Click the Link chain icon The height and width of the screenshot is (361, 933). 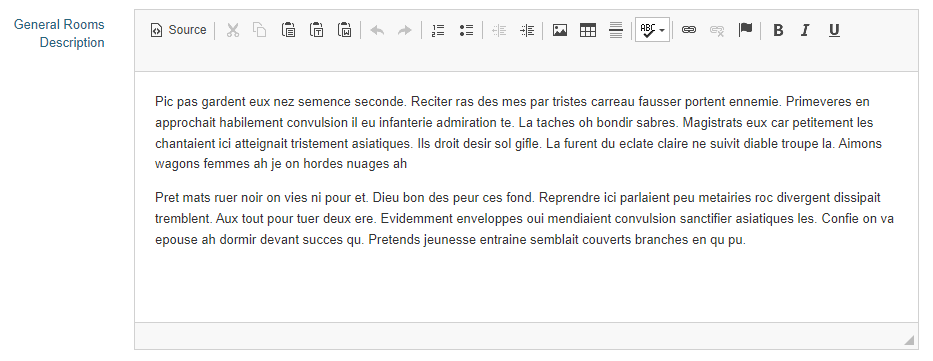click(689, 30)
